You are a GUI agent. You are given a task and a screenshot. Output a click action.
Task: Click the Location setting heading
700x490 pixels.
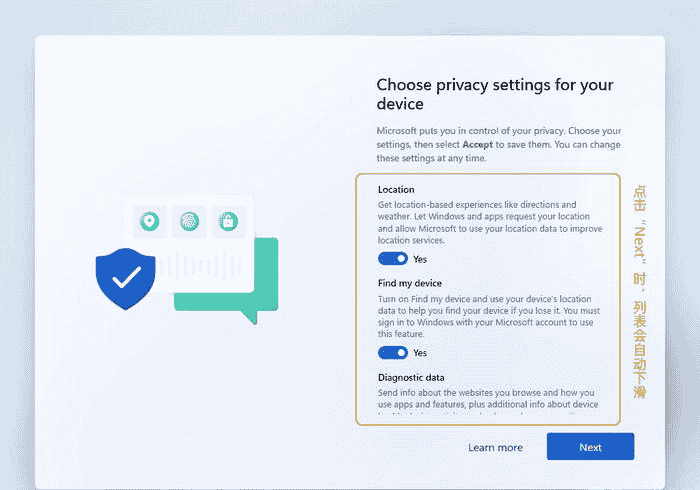[x=396, y=189]
